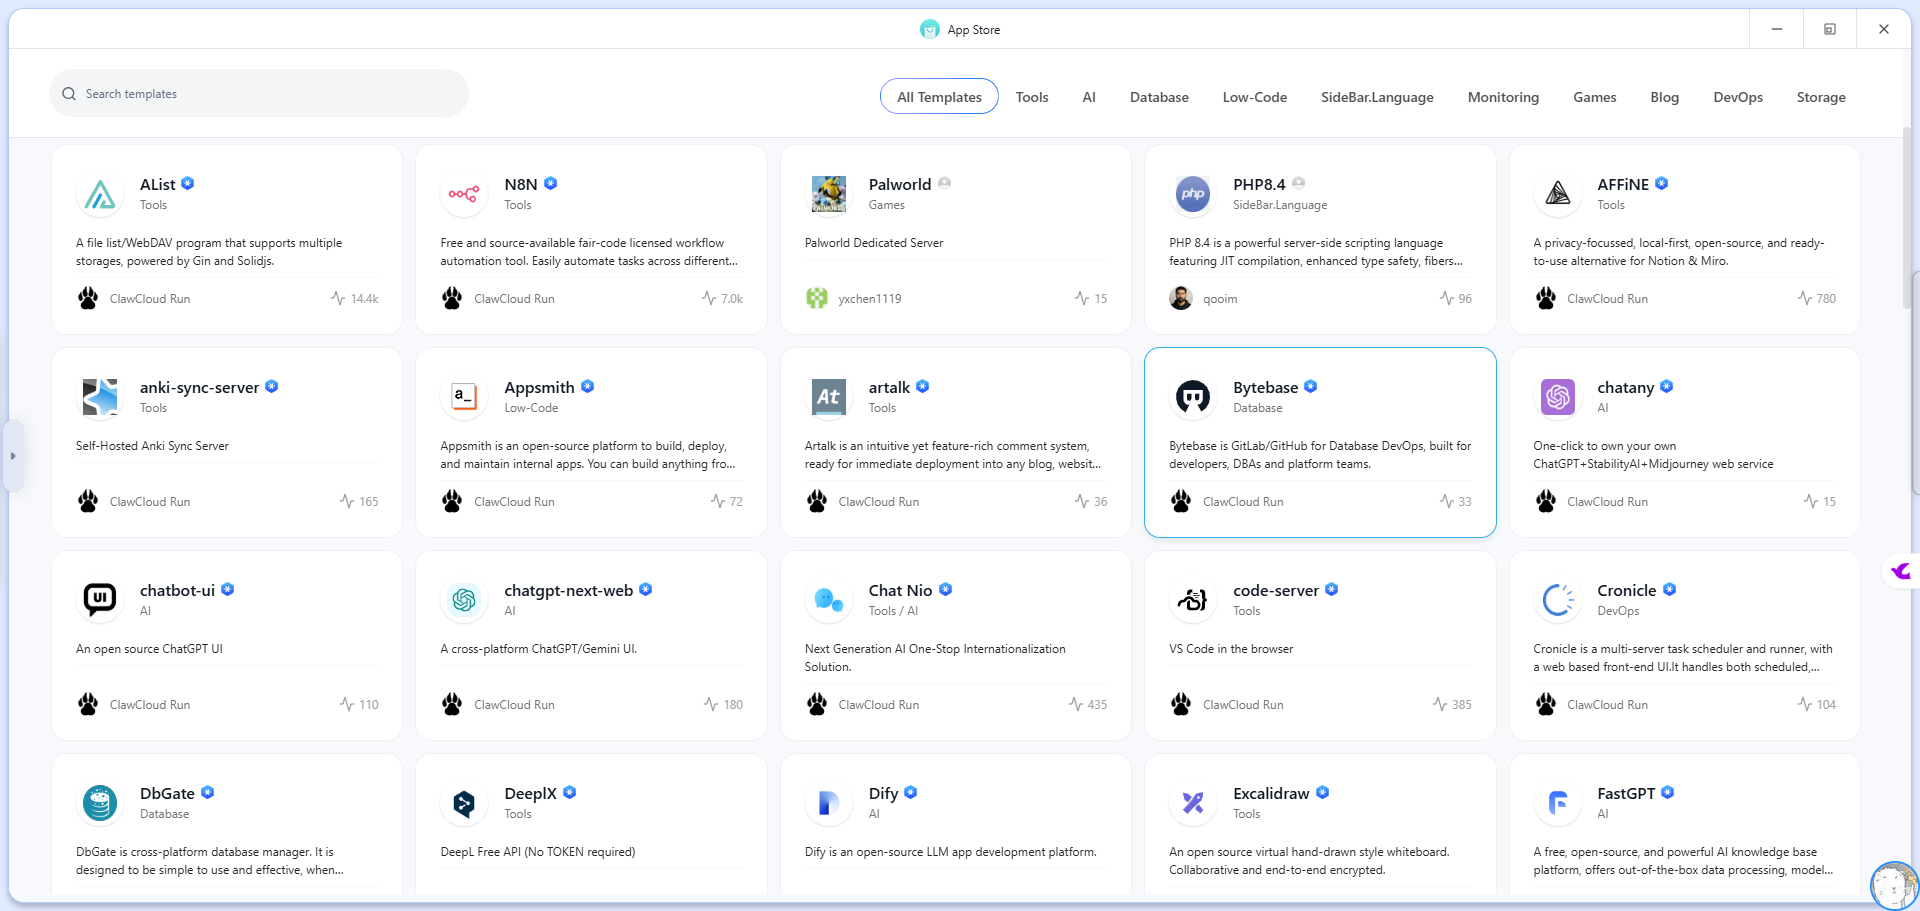
Task: Click the chatany purple logo icon
Action: [1557, 397]
